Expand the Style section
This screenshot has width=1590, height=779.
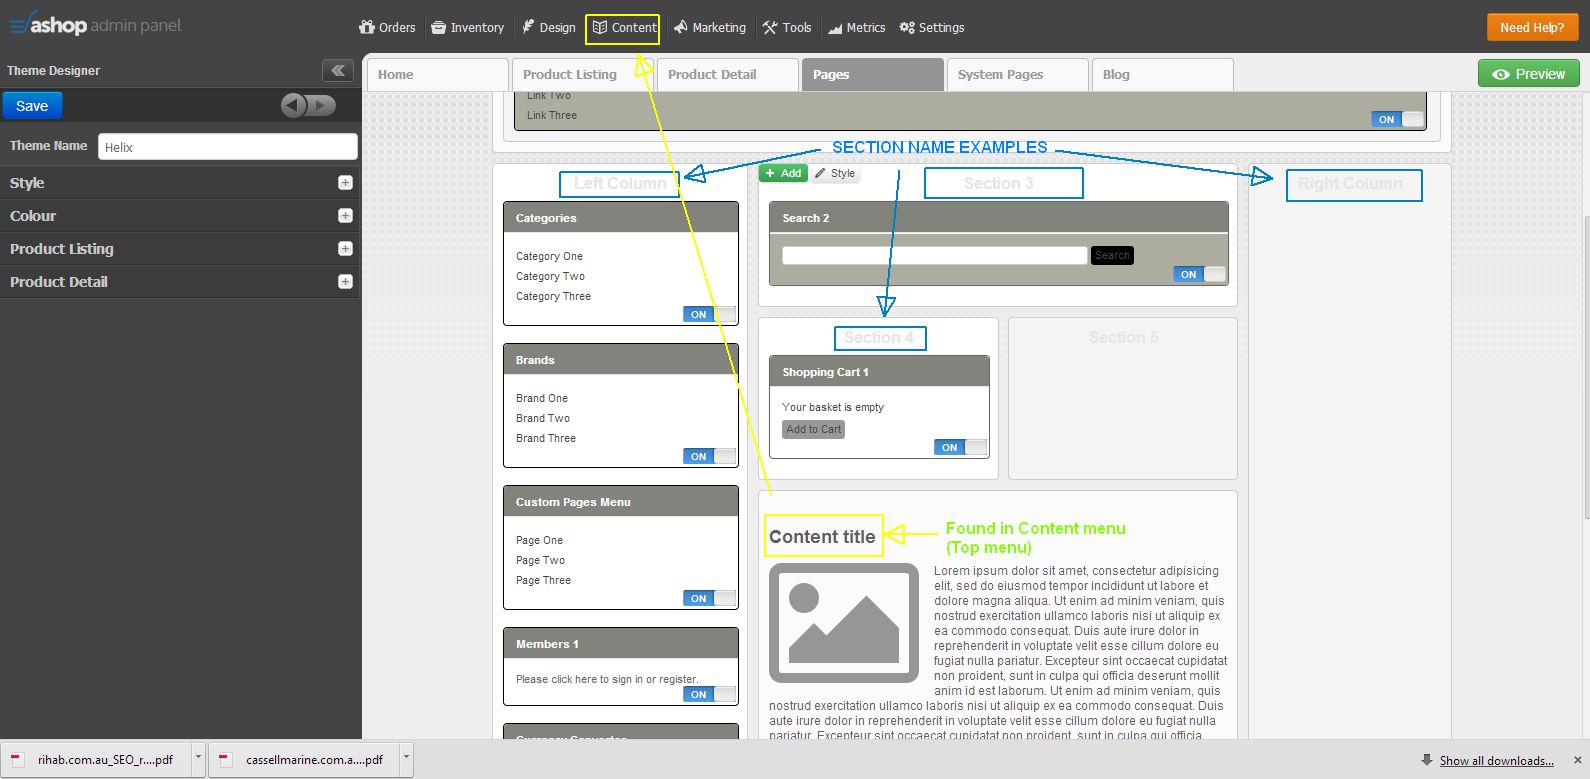click(x=345, y=183)
